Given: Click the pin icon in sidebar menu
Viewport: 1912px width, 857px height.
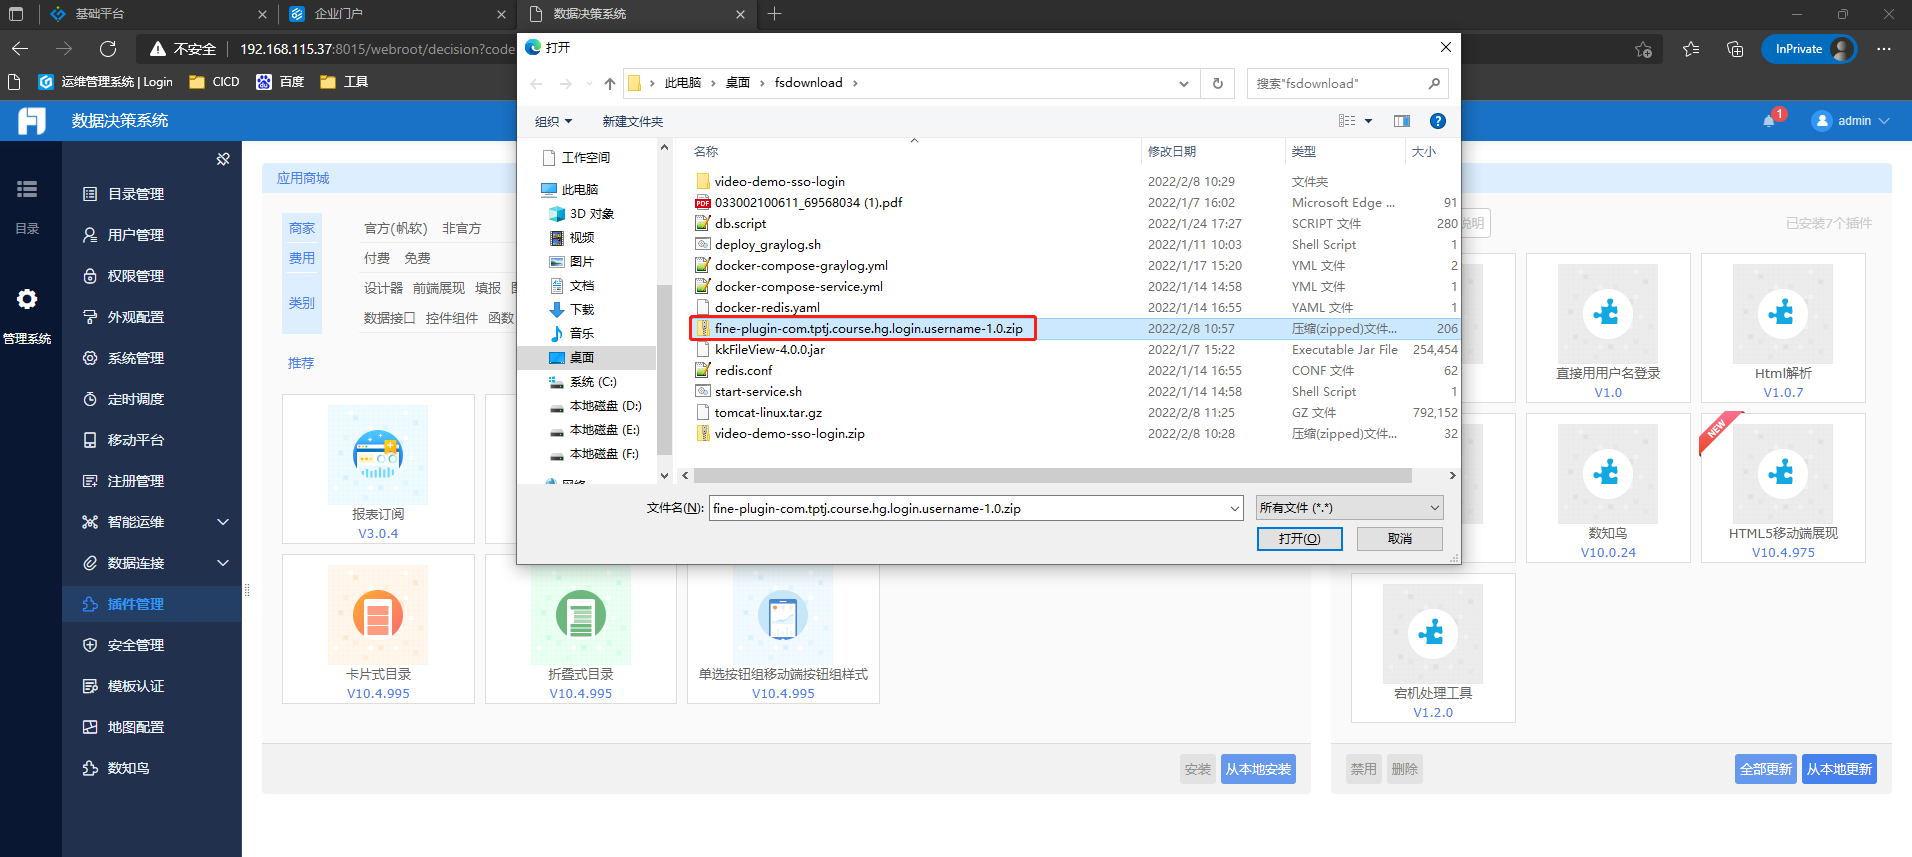Looking at the screenshot, I should (223, 159).
